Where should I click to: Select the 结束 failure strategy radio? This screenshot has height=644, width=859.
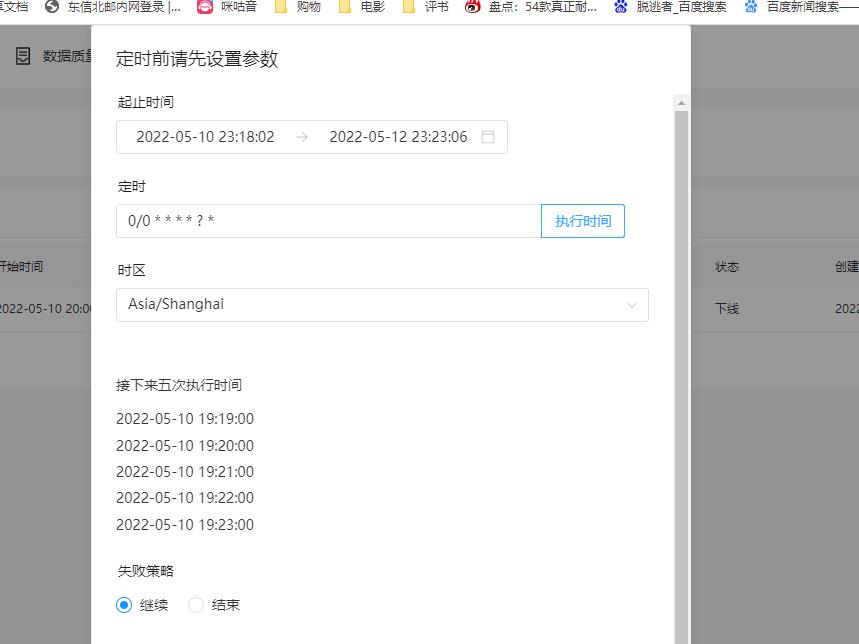coord(196,605)
